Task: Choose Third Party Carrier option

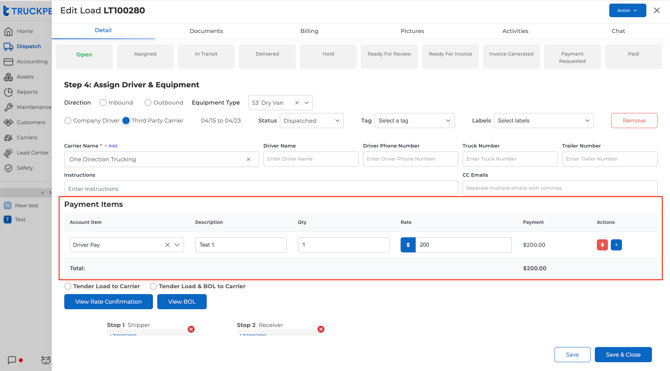Action: pyautogui.click(x=126, y=121)
